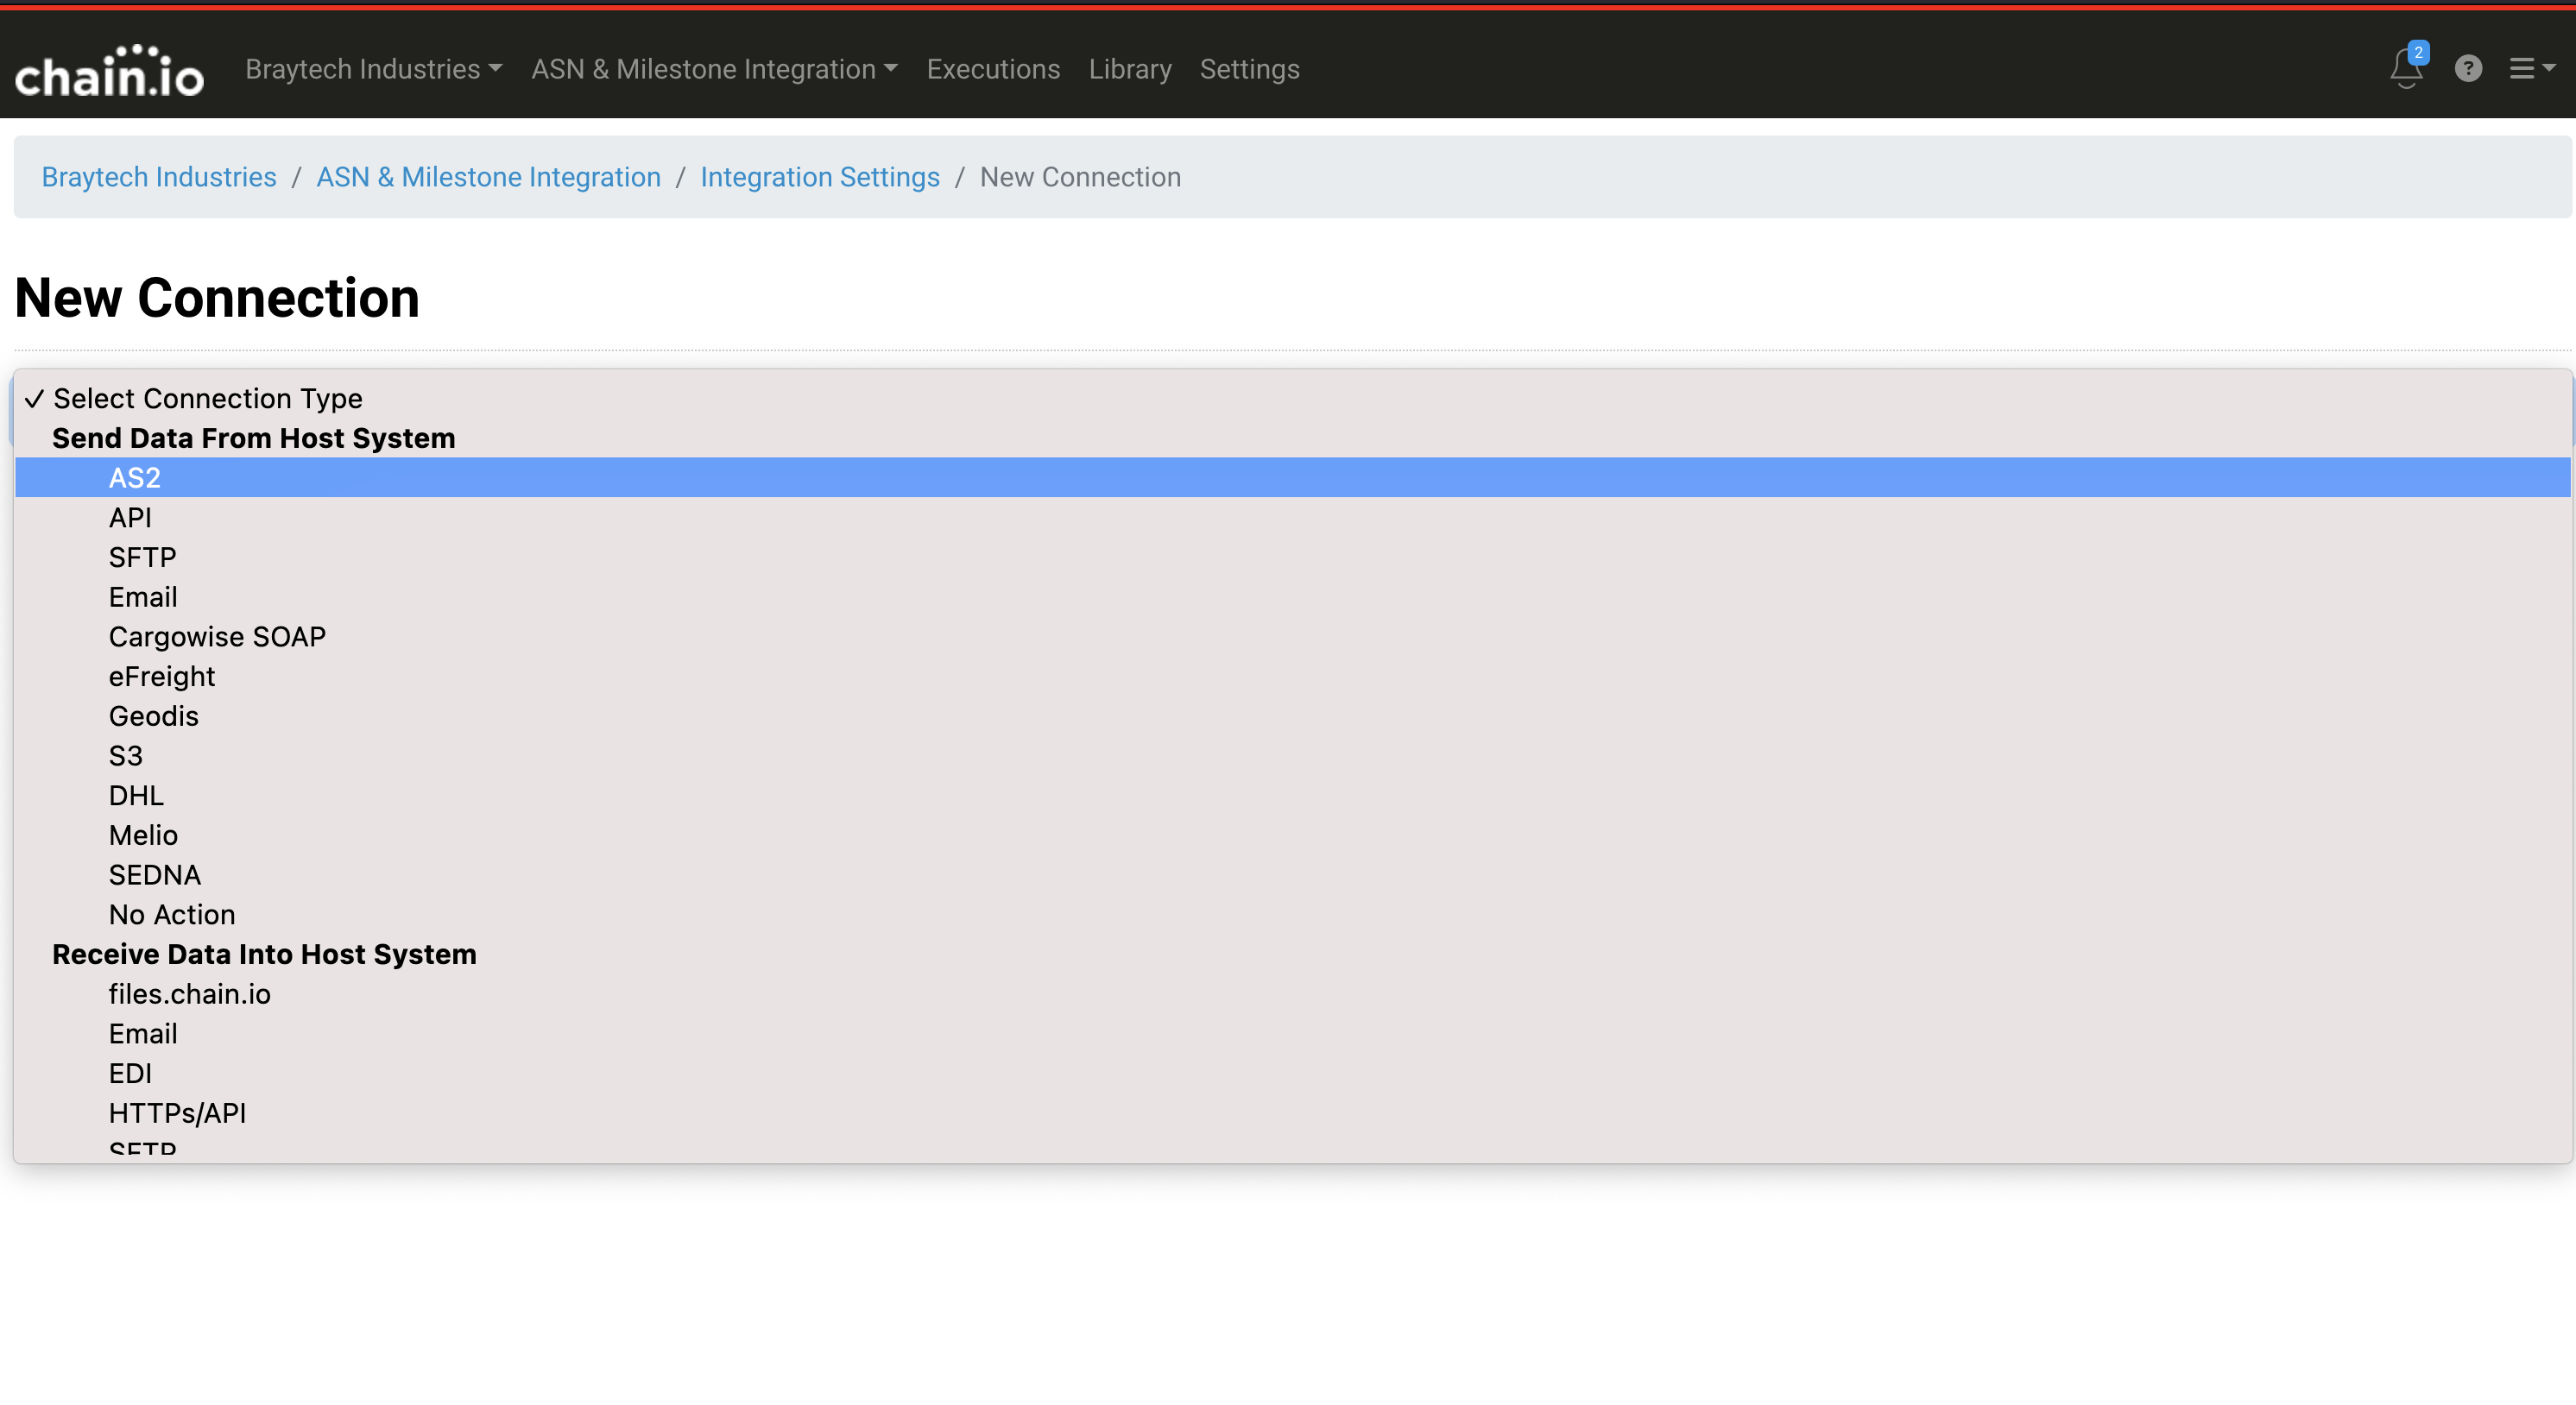
Task: Select the HTTPs/API option
Action: click(1292, 1113)
